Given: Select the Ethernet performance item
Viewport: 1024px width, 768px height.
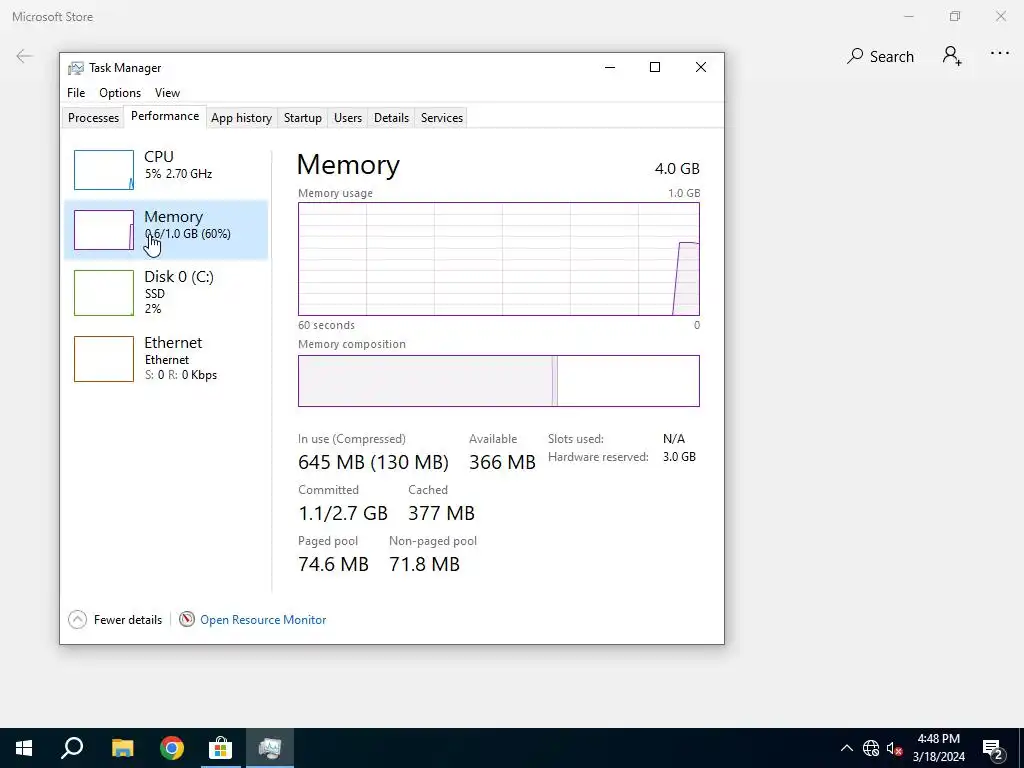Looking at the screenshot, I should click(166, 359).
